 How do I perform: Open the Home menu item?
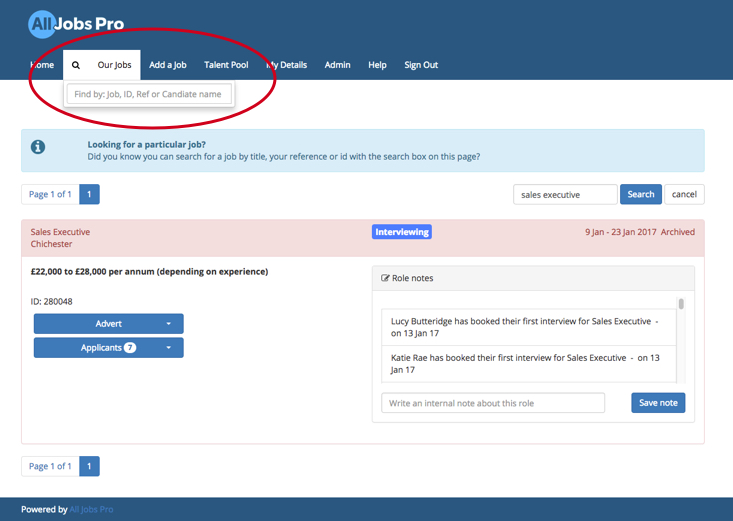[x=42, y=65]
